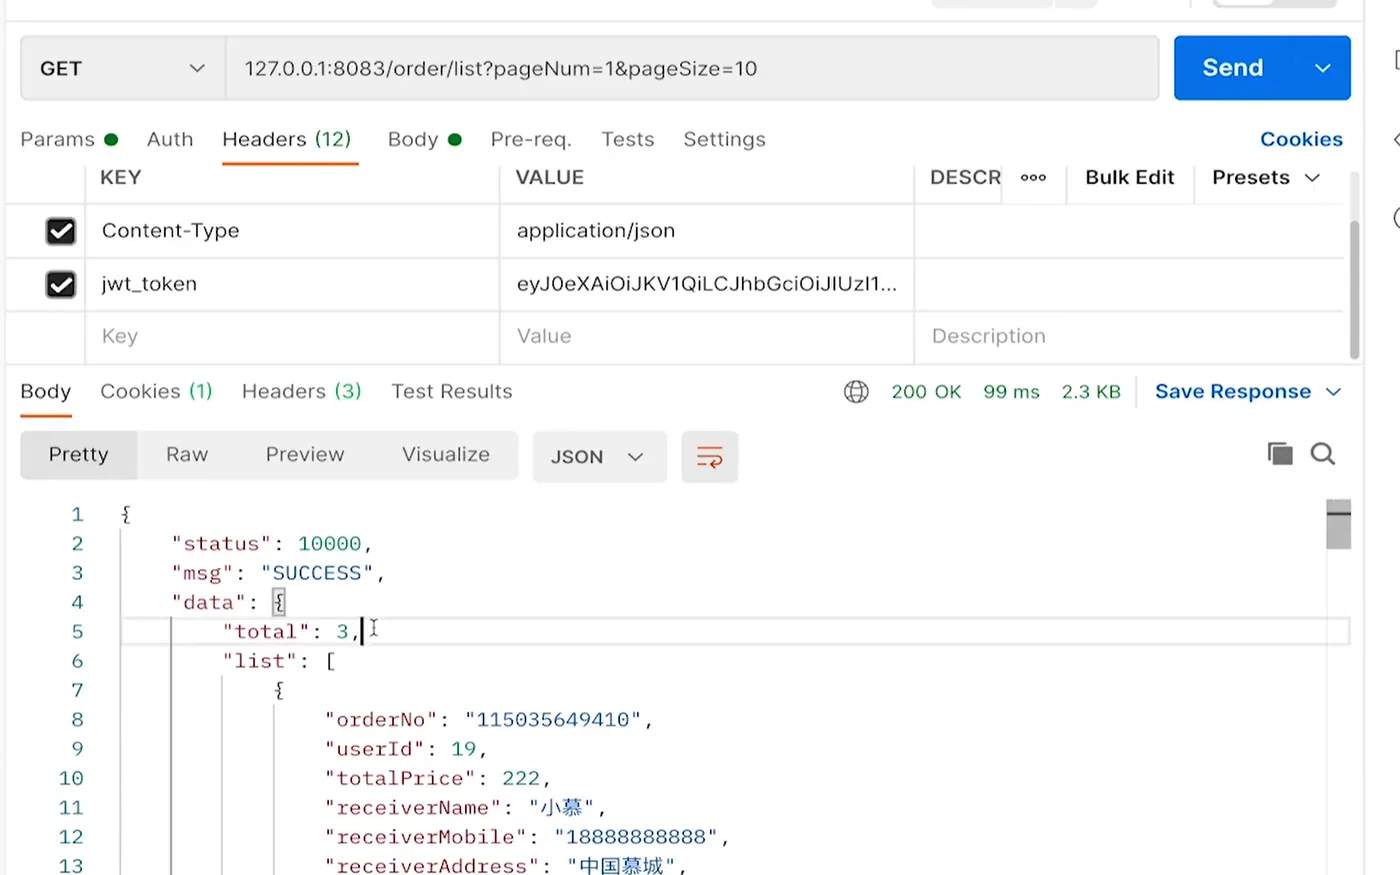Click the "totalPrice": 222 line

437,778
